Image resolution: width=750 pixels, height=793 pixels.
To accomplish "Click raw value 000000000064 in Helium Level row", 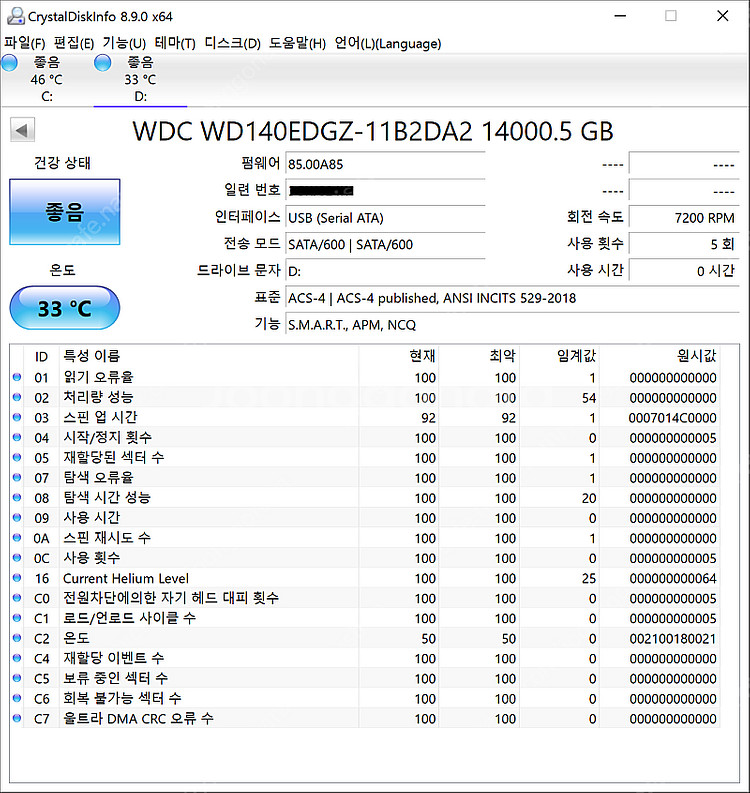I will [x=673, y=579].
